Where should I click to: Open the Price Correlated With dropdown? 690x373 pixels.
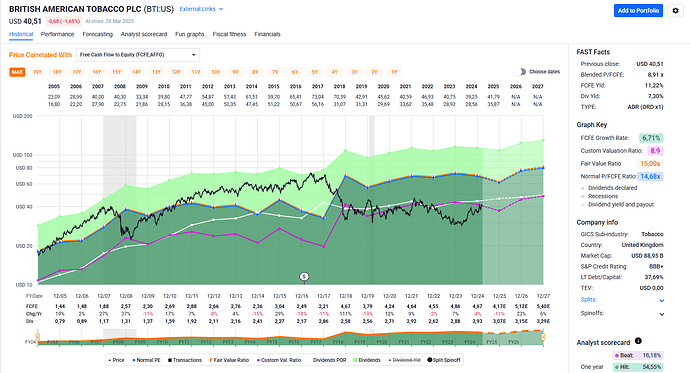coord(138,55)
